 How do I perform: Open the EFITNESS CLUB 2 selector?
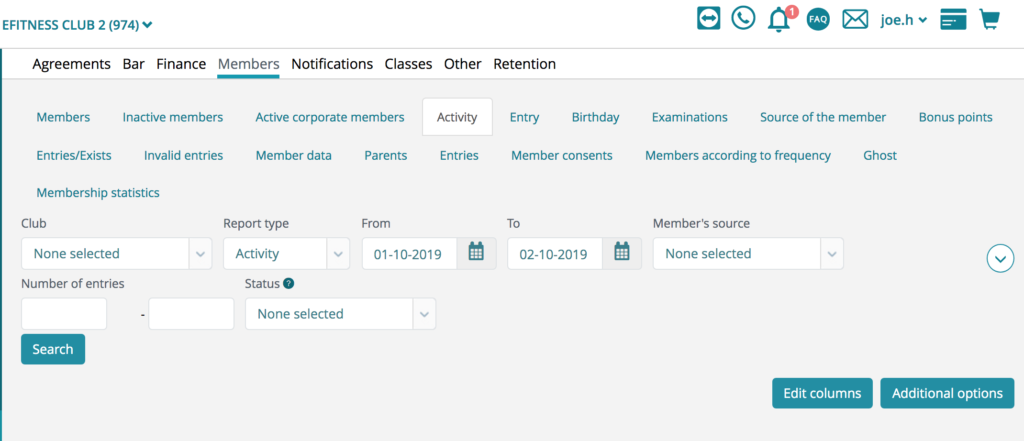click(x=77, y=25)
